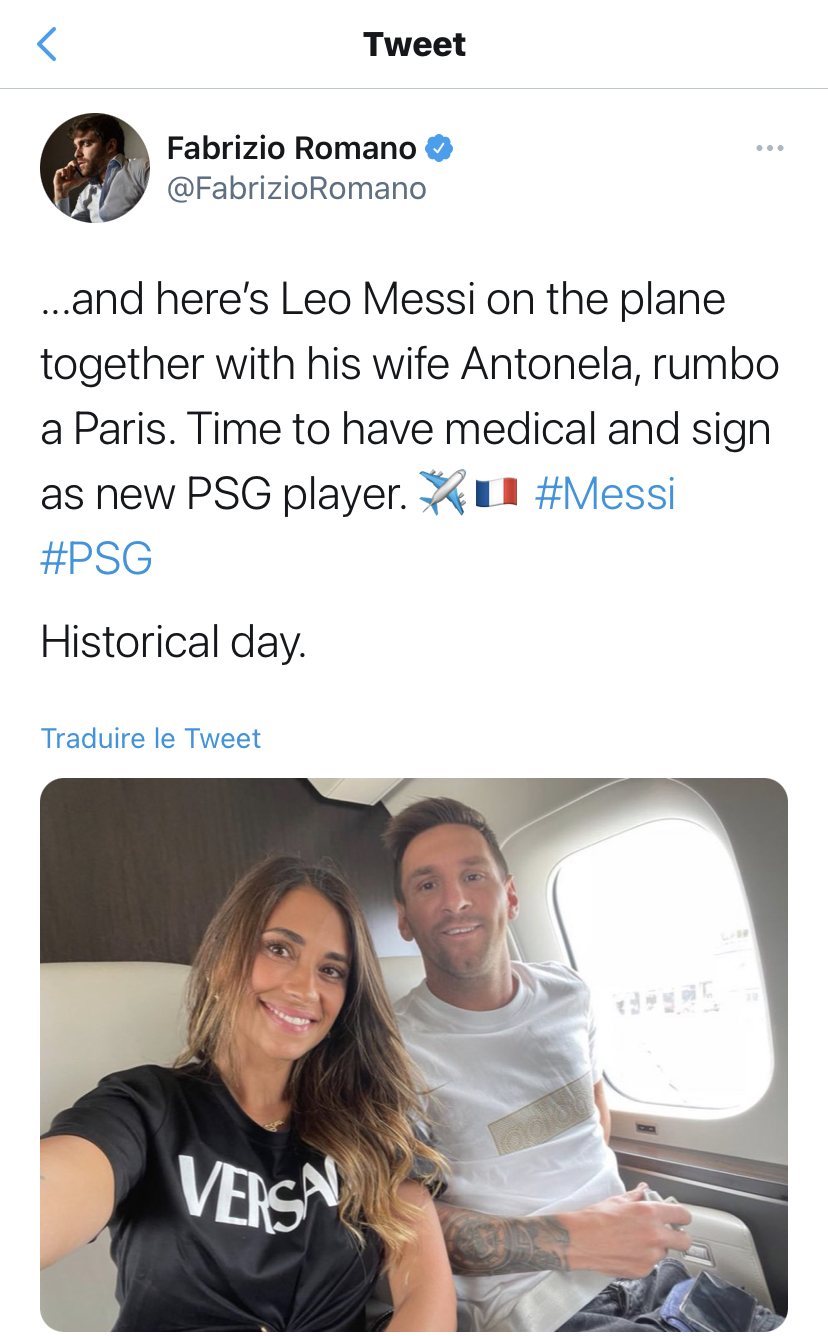Click the first line of tweet text
828x1336 pixels.
point(383,300)
